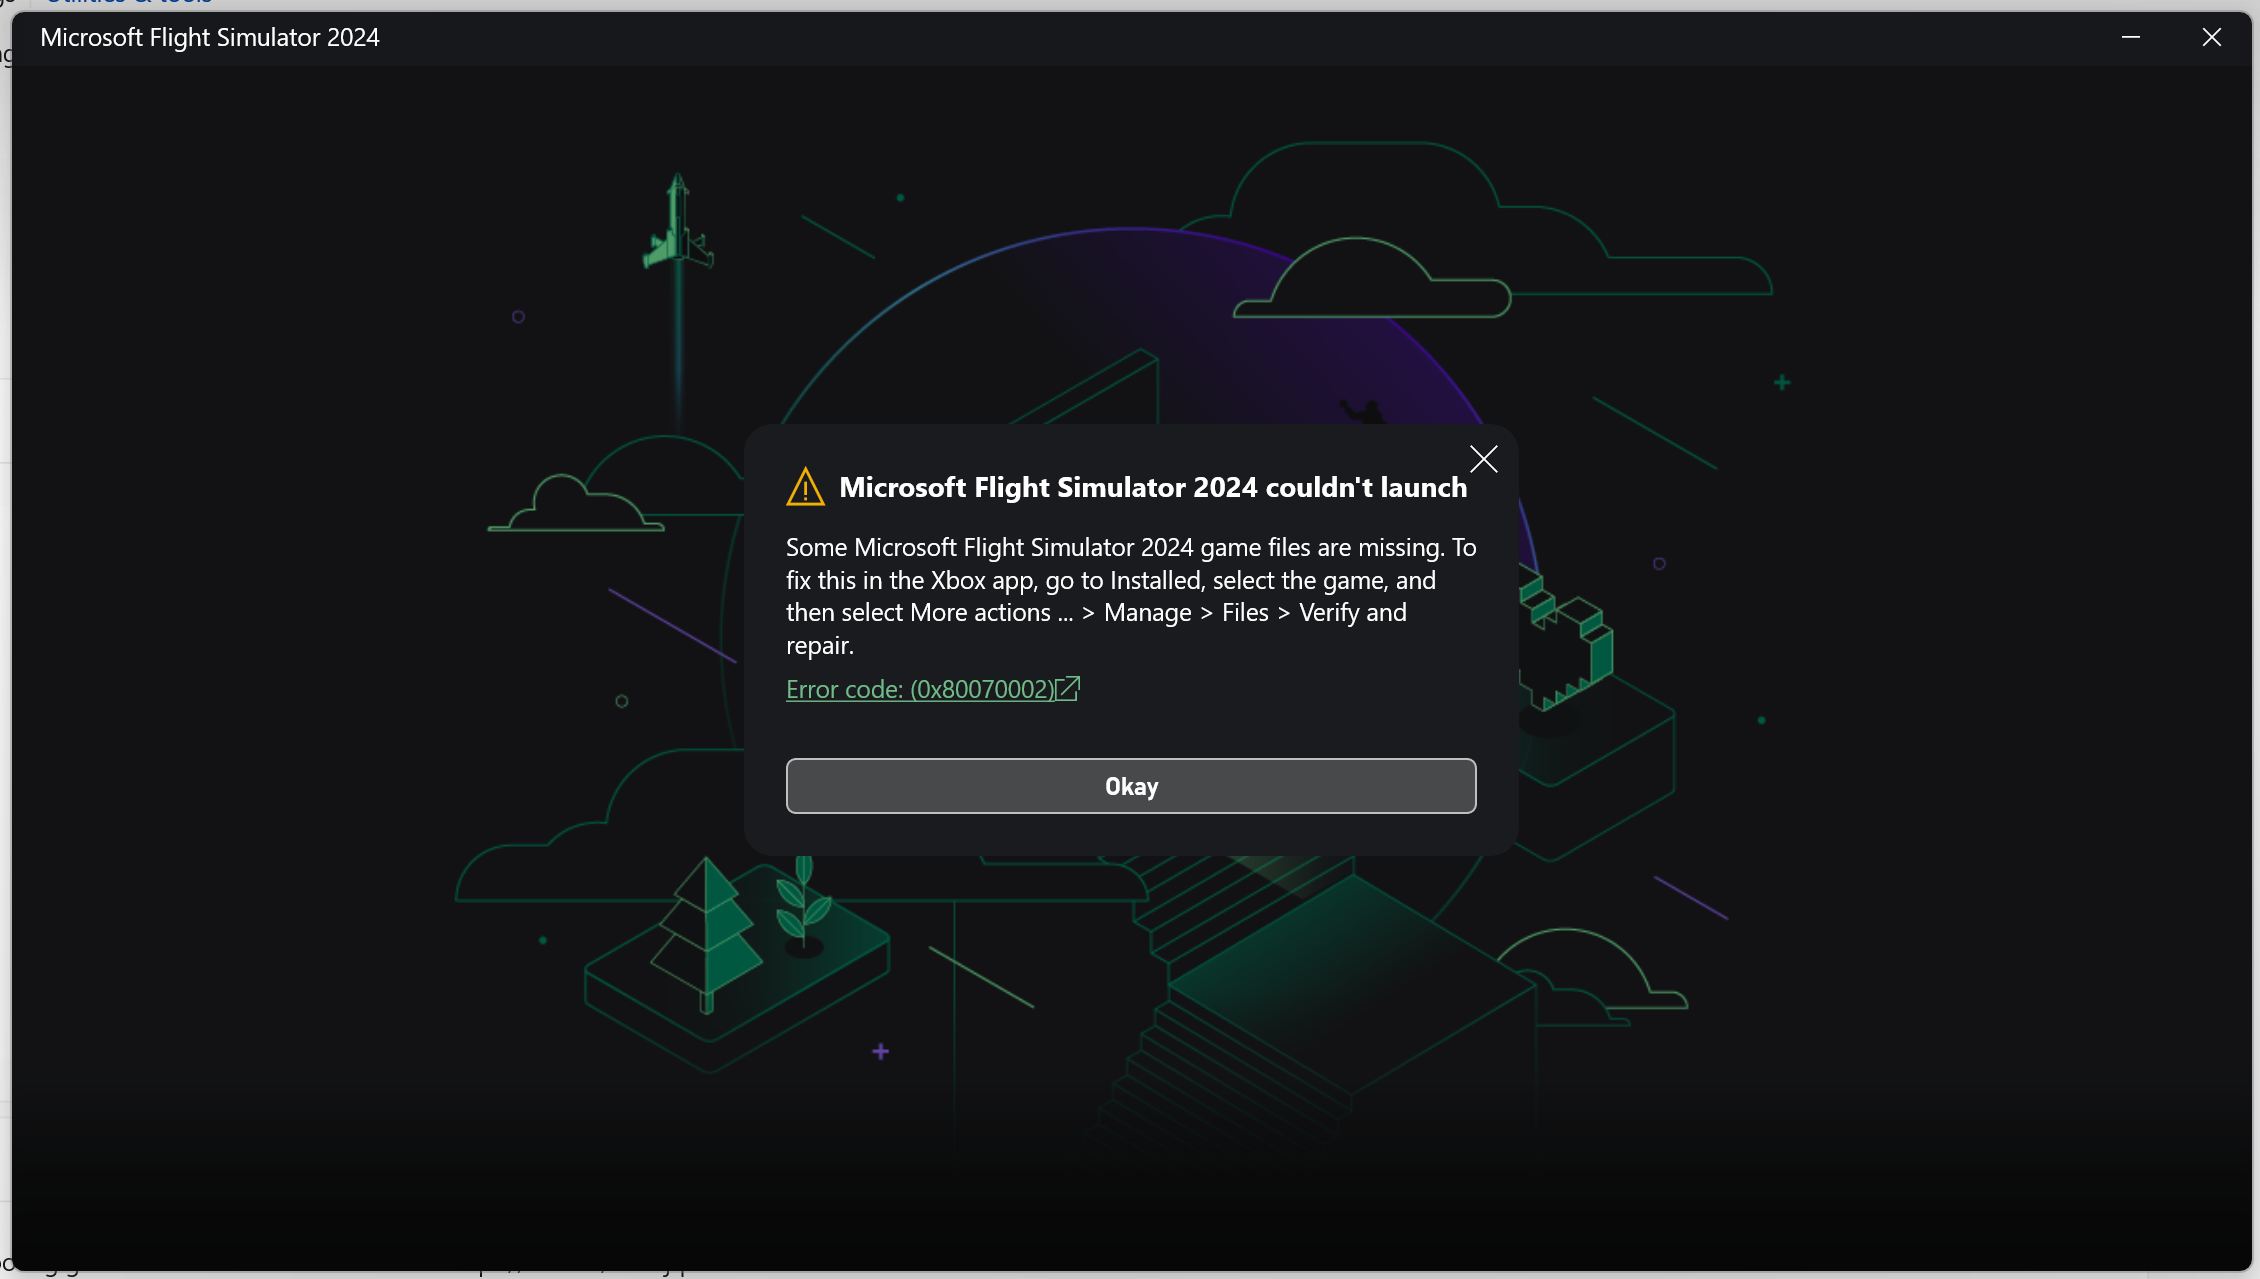Screen dimensions: 2260x1279
Task: Click the purple circle near the rocket
Action: (x=518, y=317)
